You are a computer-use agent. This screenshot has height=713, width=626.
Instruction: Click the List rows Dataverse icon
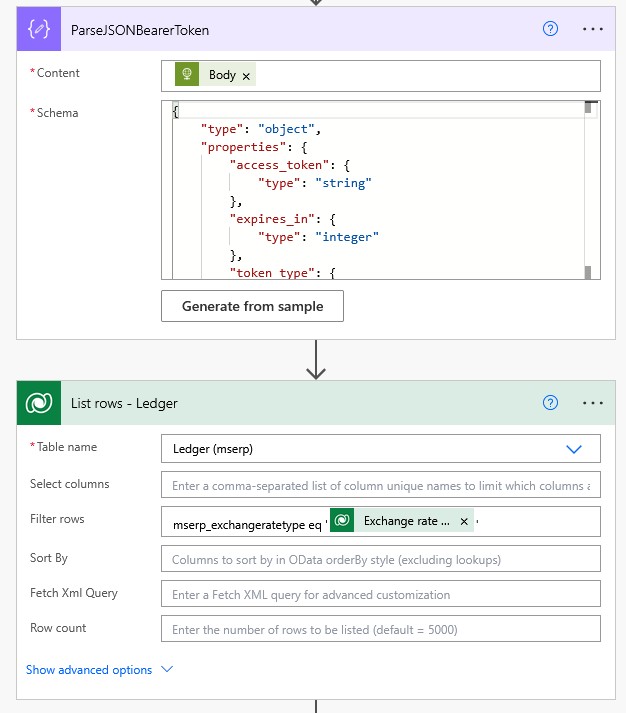click(x=39, y=403)
